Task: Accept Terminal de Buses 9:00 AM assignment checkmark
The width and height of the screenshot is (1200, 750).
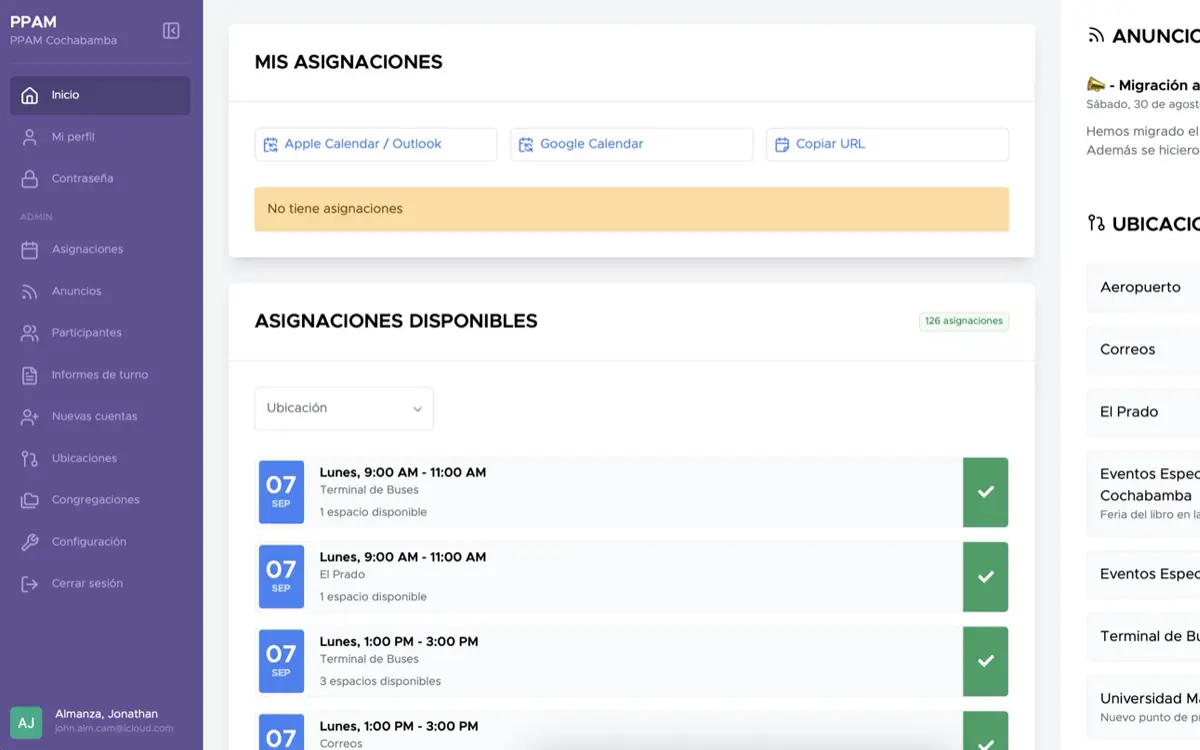Action: pyautogui.click(x=985, y=492)
